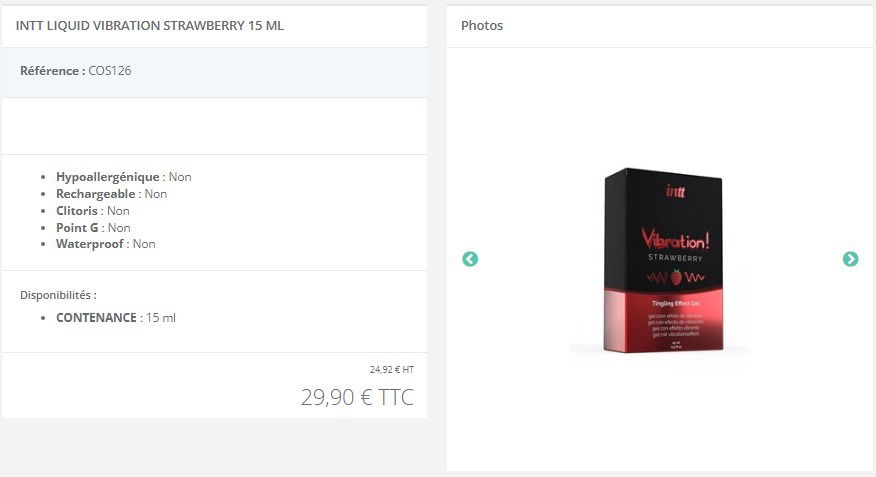Open the Vibration Strawberry product image
Screen dimensions: 876x477
point(663,260)
